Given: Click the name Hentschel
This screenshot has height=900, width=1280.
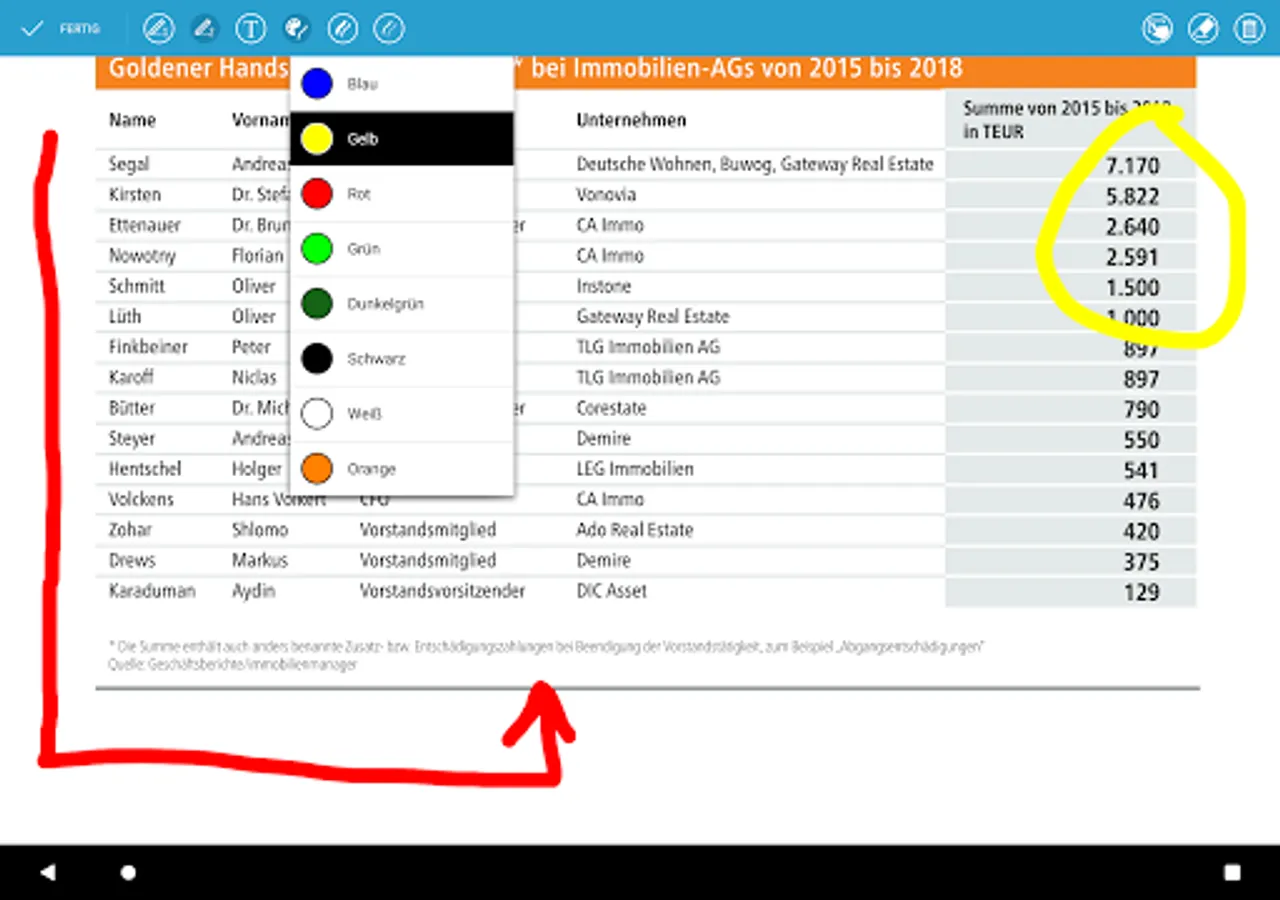Looking at the screenshot, I should pyautogui.click(x=145, y=469).
